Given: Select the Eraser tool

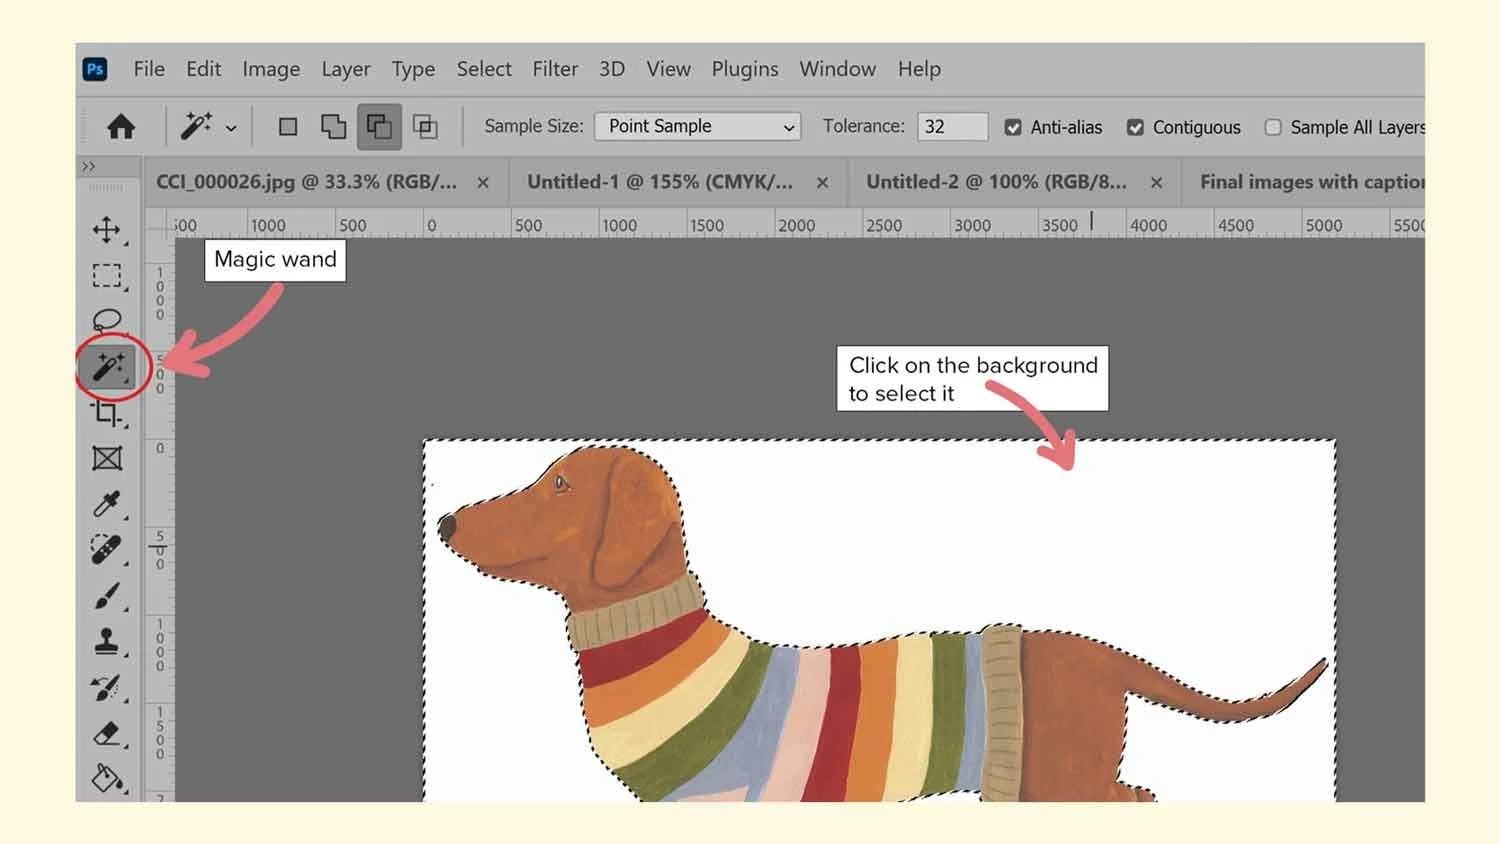Looking at the screenshot, I should [107, 734].
